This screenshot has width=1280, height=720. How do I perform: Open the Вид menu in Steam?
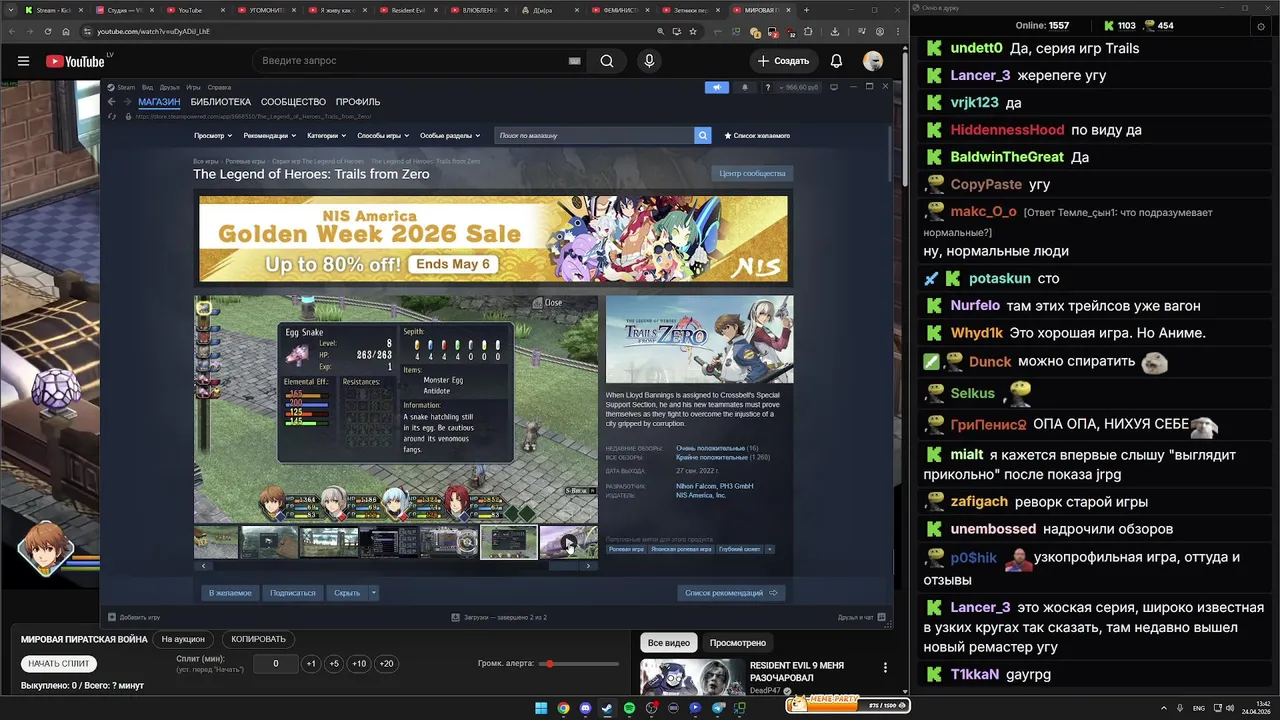[147, 87]
